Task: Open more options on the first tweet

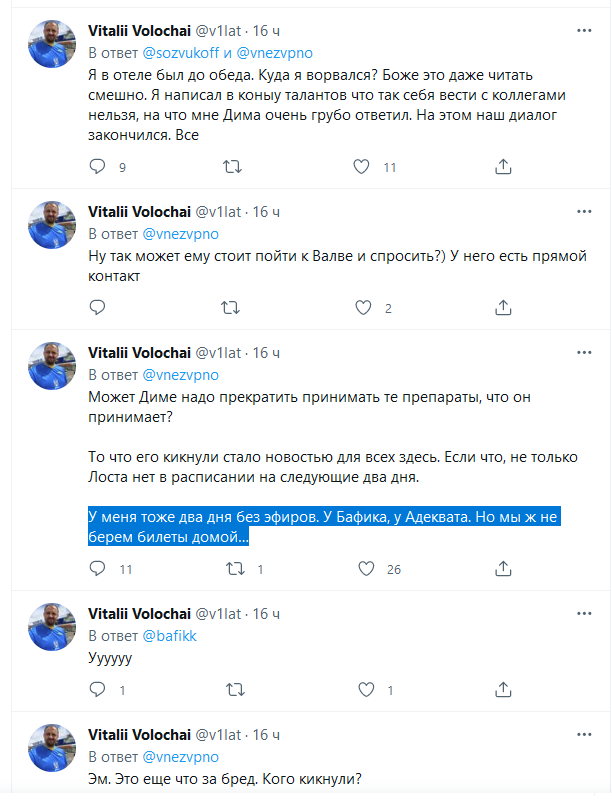Action: point(584,31)
